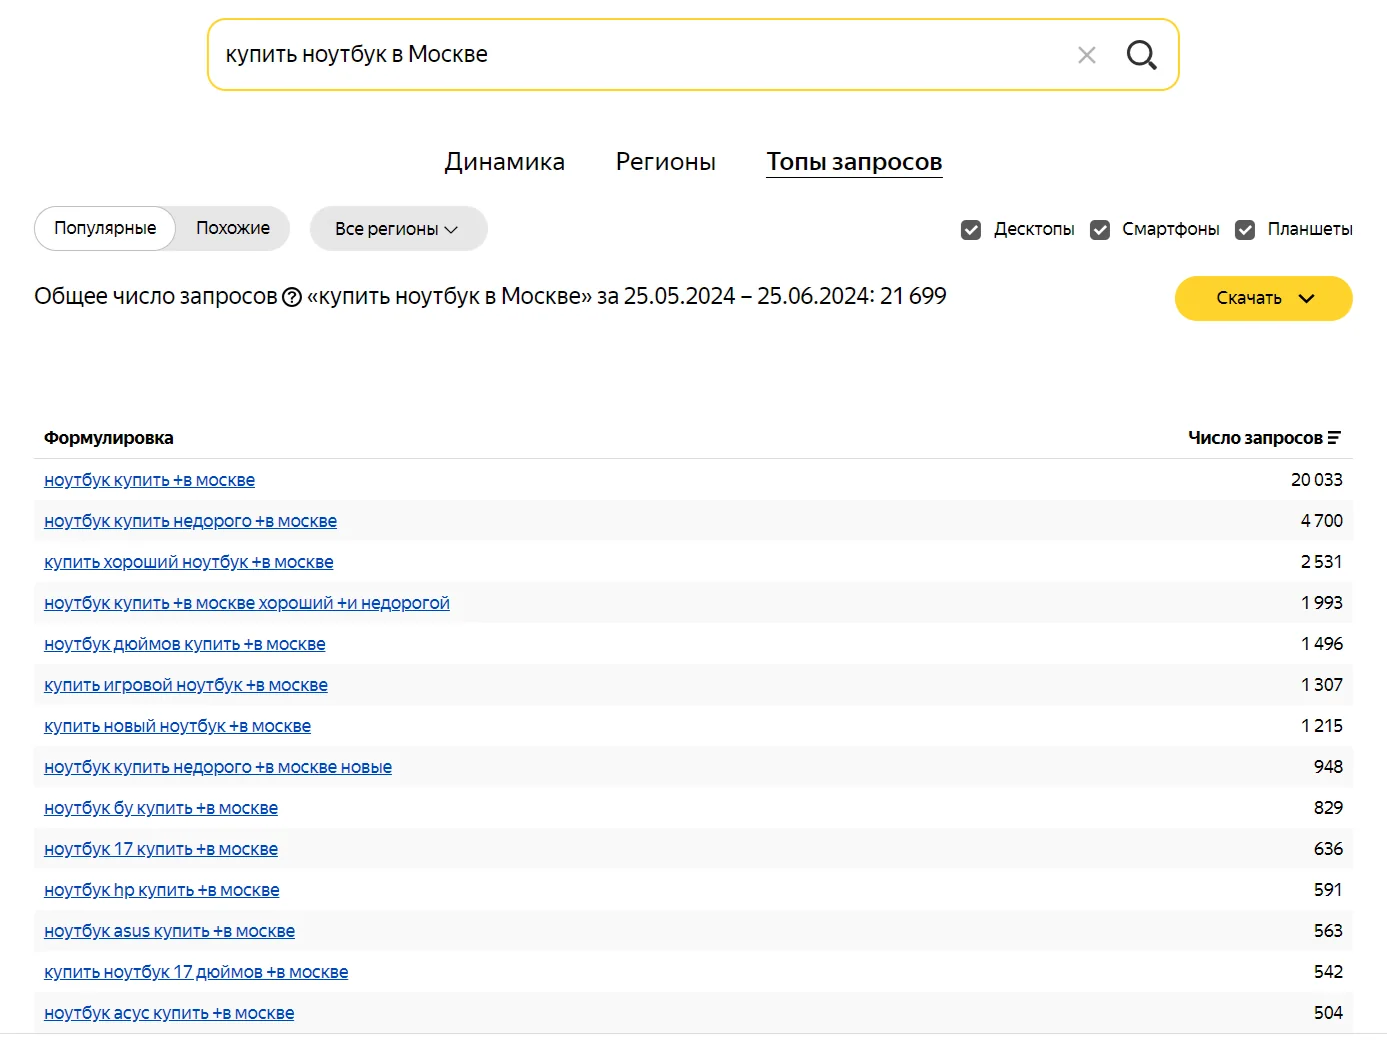Screen dimensions: 1387x1042
Task: Open link 'купить ноутбук 17 дюймов +в москве'
Action: [x=196, y=972]
